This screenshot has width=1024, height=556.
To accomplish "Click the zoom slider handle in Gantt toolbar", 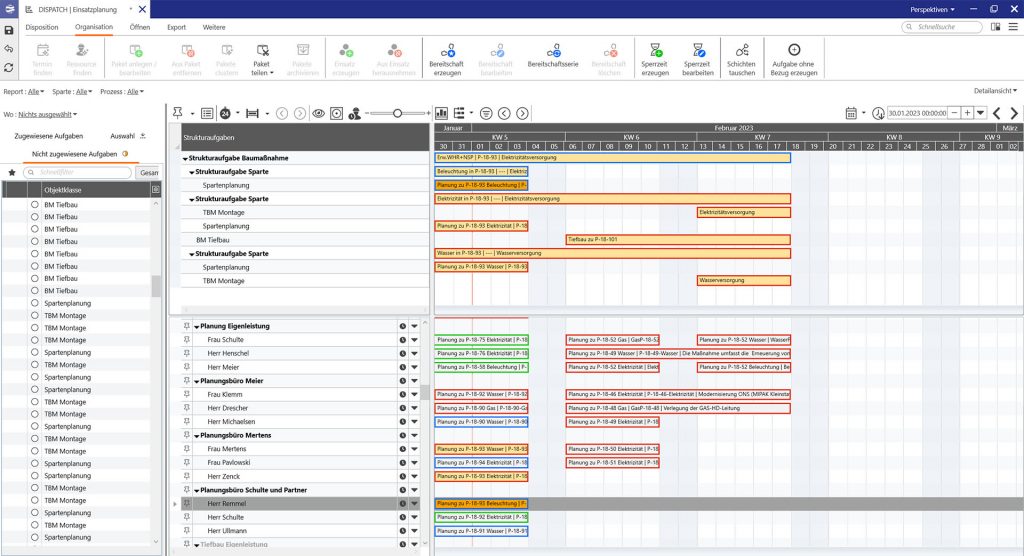I will click(x=398, y=114).
